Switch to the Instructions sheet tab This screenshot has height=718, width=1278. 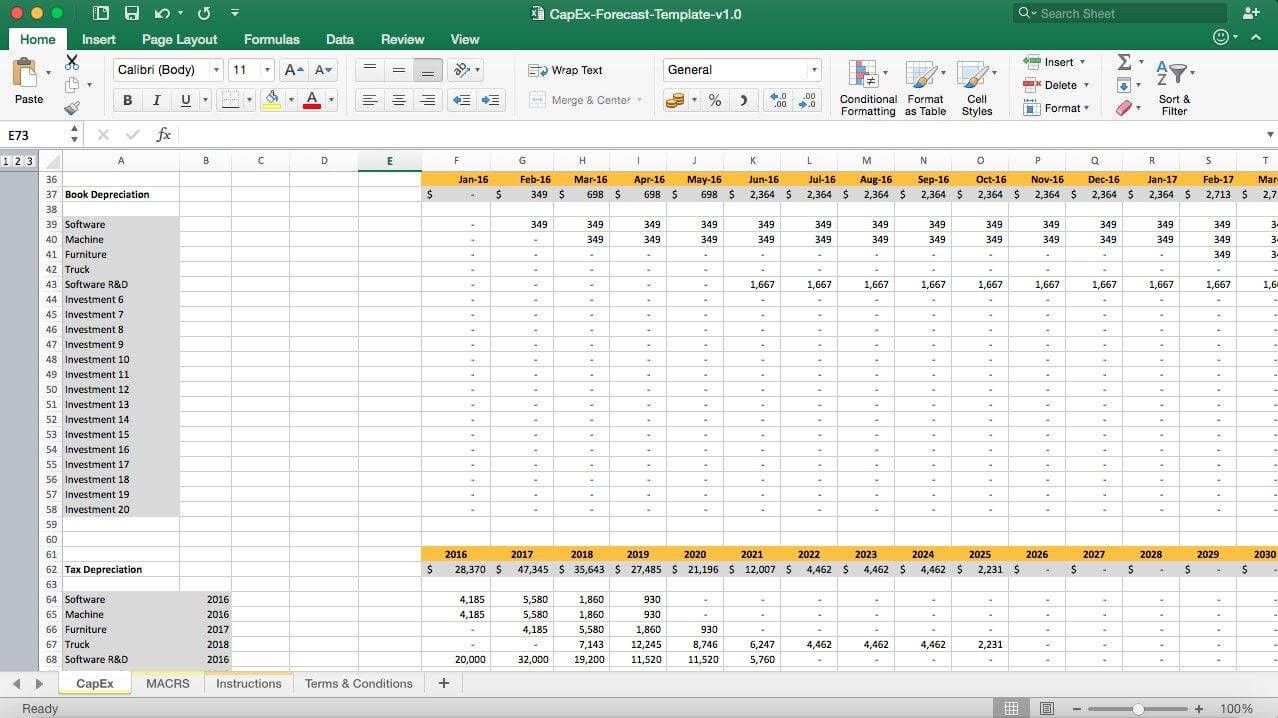tap(248, 684)
